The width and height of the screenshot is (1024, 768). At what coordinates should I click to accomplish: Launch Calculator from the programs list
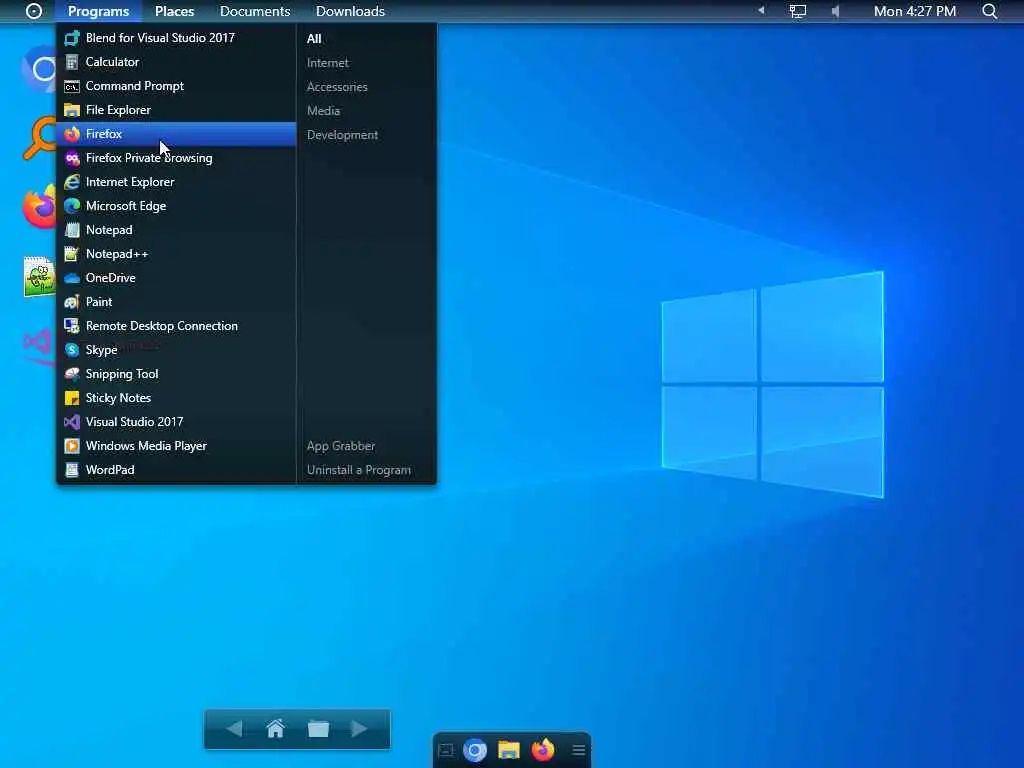[176, 62]
